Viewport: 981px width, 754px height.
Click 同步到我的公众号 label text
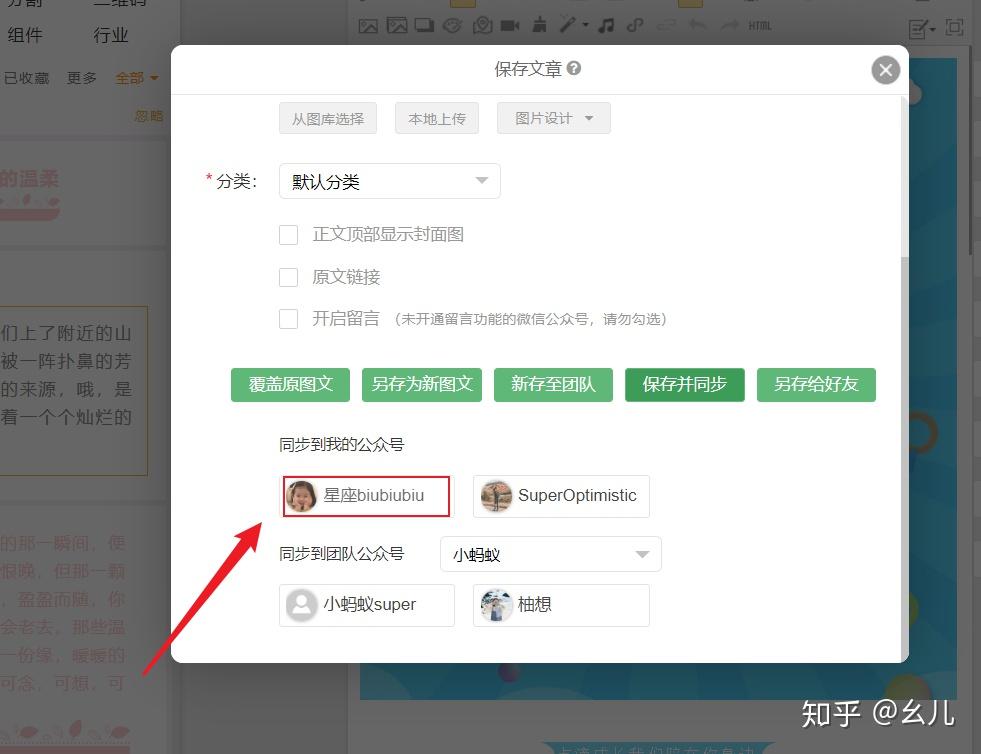(x=342, y=445)
